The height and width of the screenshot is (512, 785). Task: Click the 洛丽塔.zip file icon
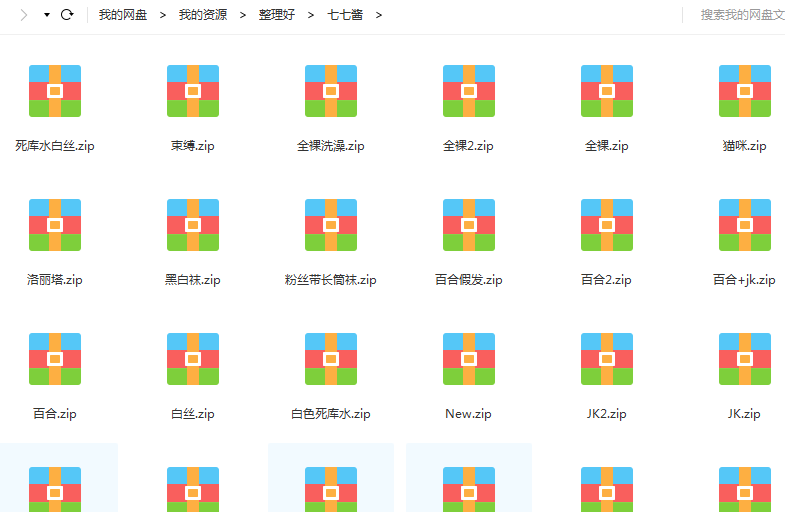[55, 225]
